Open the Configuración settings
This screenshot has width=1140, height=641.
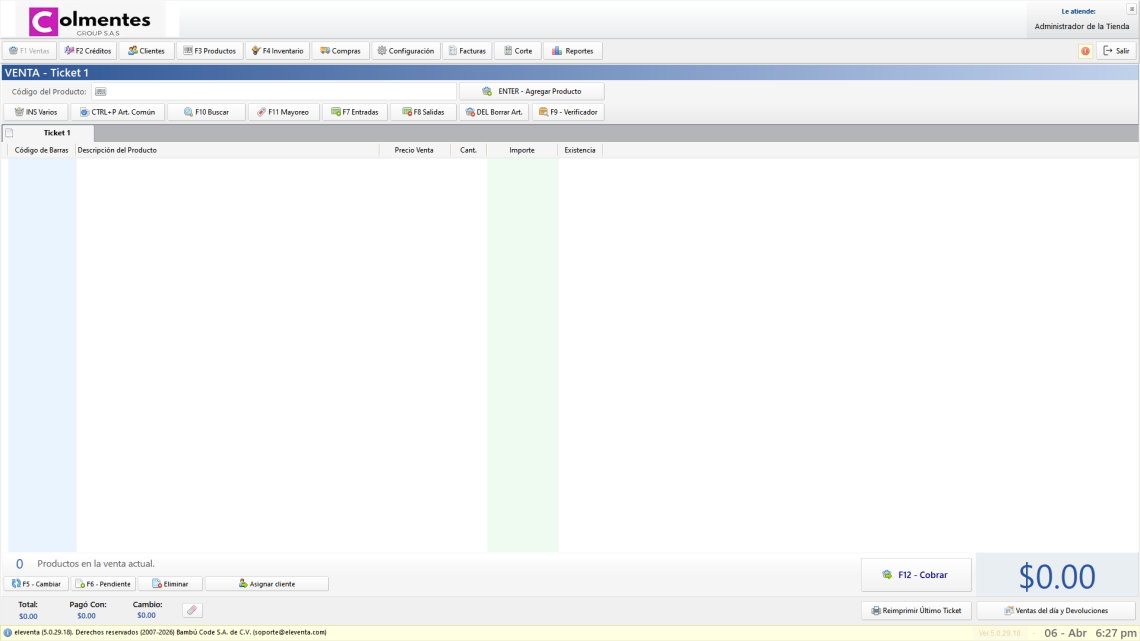(405, 51)
